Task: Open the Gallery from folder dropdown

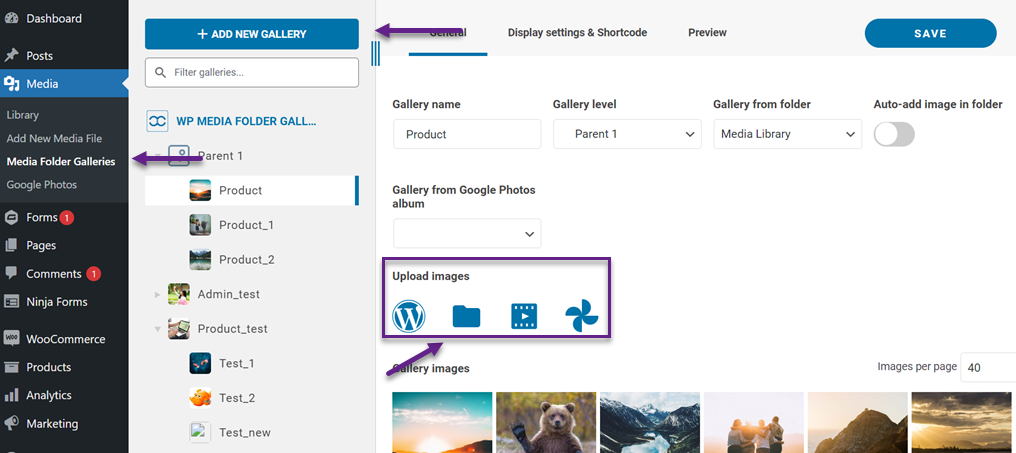Action: [x=787, y=134]
